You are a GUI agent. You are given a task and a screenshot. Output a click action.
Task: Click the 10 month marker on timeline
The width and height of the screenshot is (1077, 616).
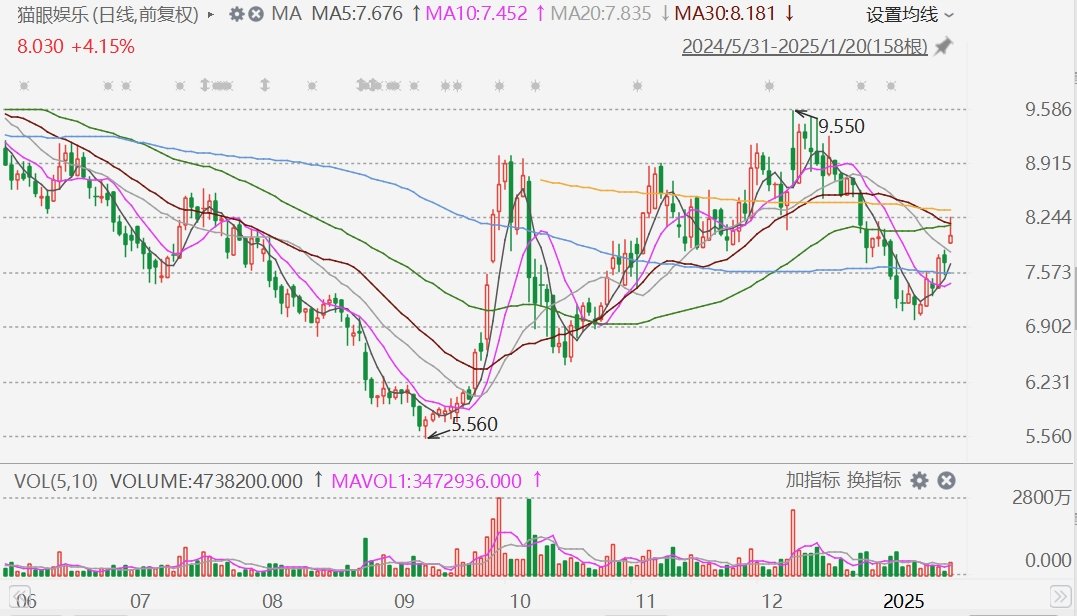(519, 601)
